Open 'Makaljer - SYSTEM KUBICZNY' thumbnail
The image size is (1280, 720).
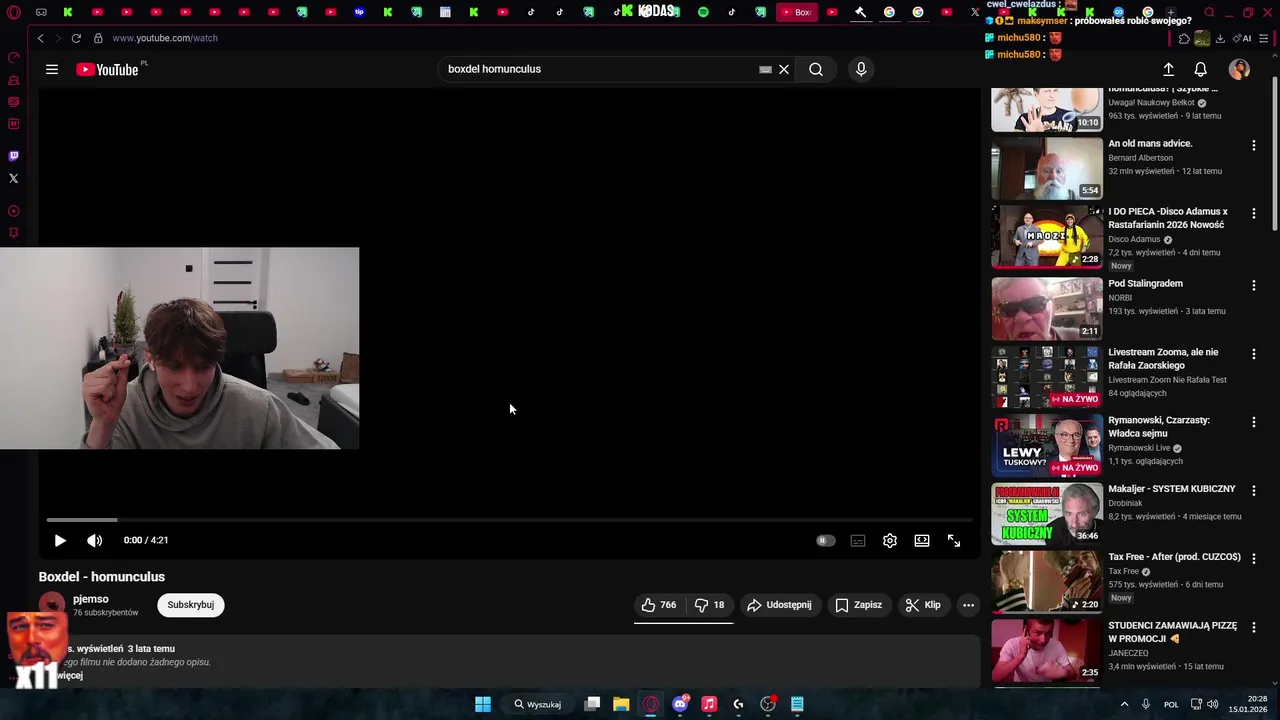[x=1046, y=513]
